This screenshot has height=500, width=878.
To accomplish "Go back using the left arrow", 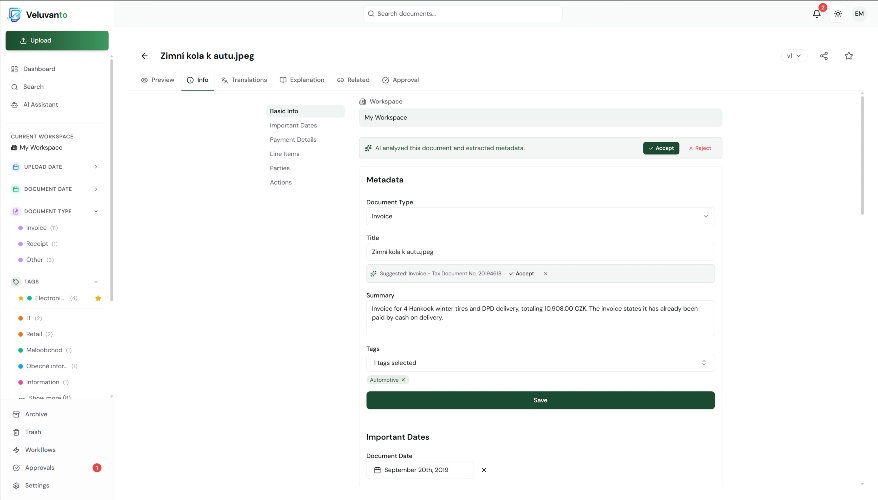I will 144,56.
